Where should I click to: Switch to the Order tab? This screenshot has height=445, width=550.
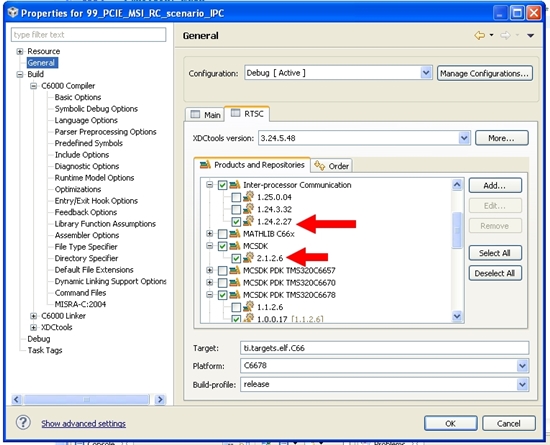click(x=331, y=166)
